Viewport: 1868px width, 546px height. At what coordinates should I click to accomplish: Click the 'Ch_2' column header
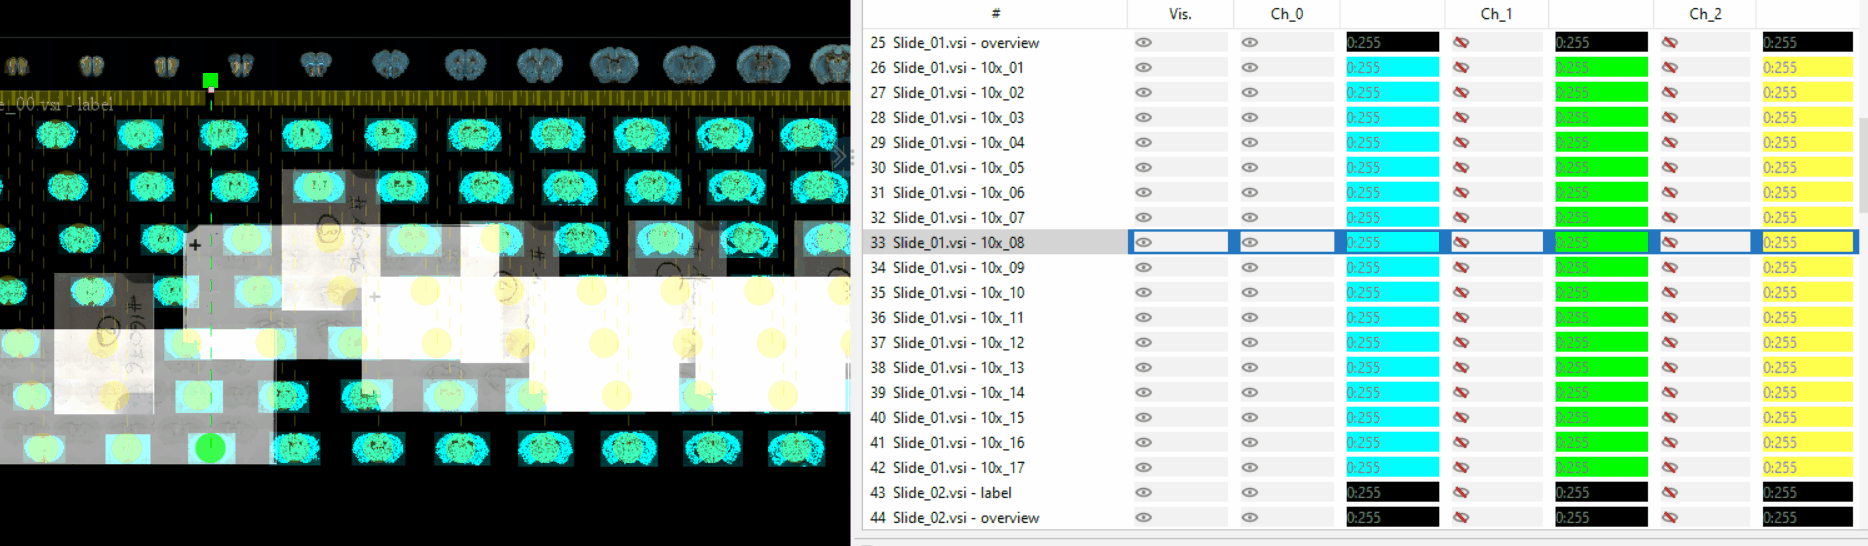(x=1705, y=14)
